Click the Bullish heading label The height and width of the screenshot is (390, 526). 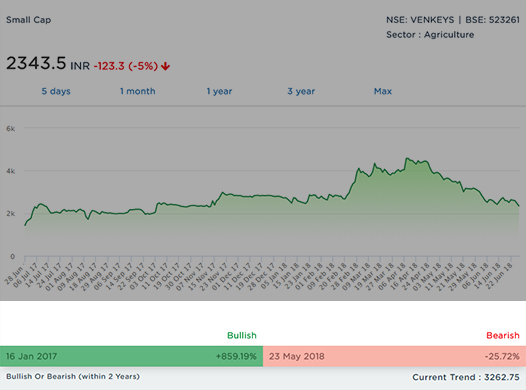coord(242,335)
